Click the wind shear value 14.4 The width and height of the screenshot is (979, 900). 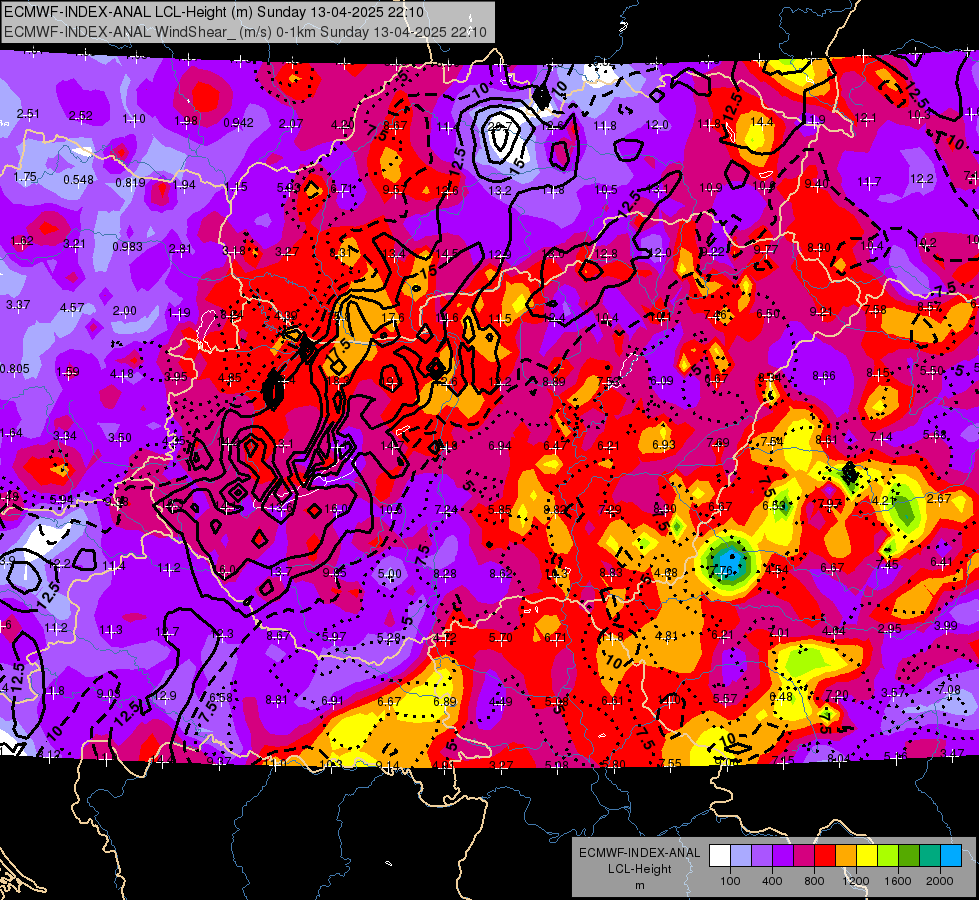(762, 122)
